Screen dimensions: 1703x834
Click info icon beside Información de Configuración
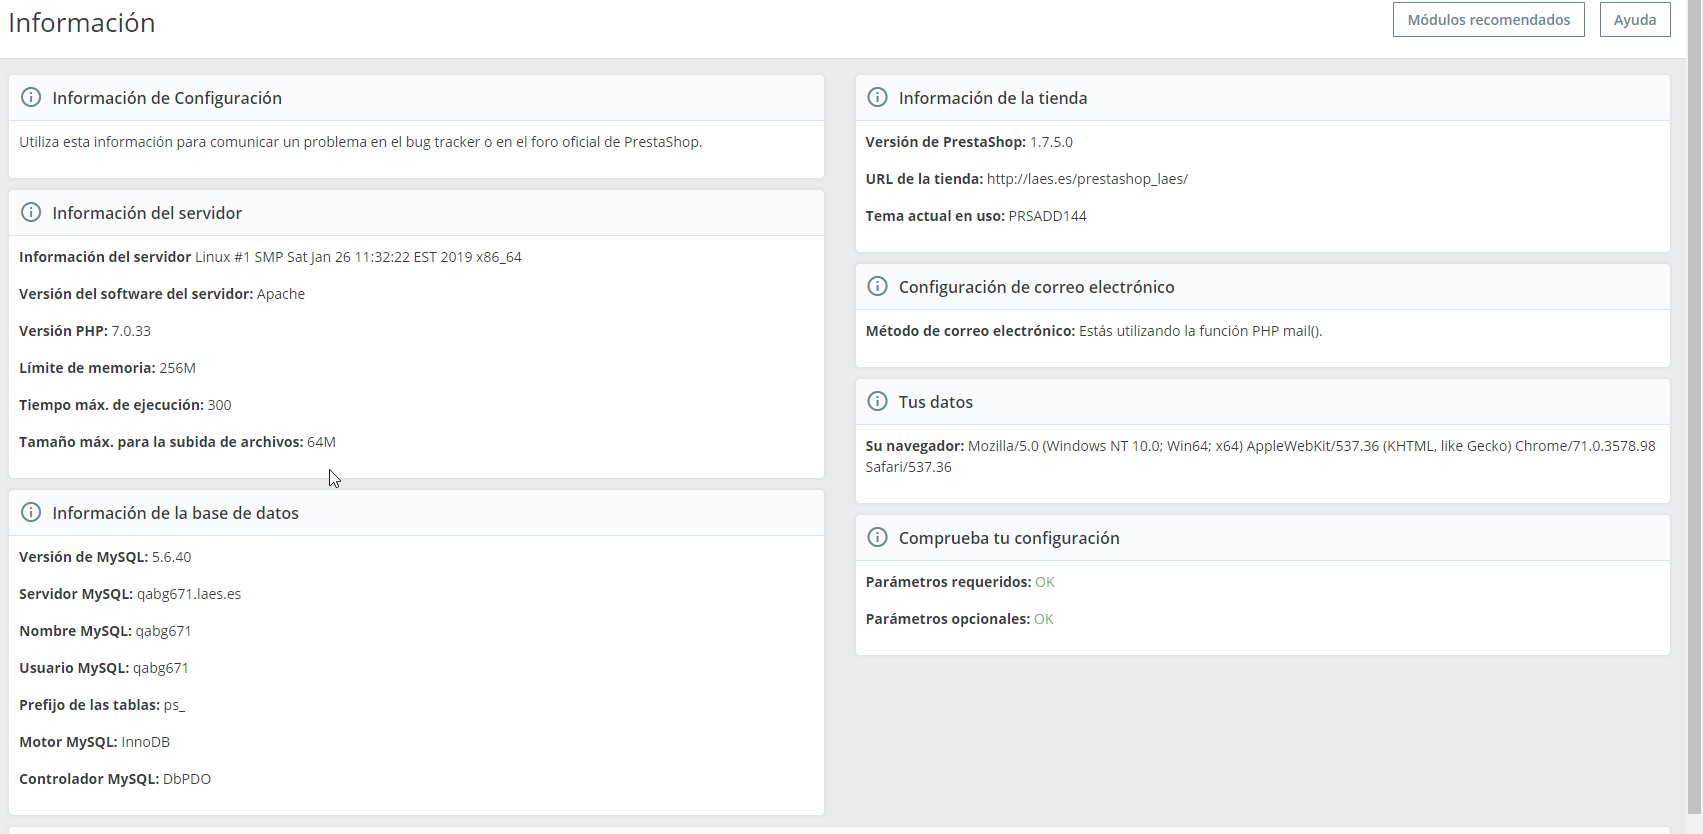point(31,97)
